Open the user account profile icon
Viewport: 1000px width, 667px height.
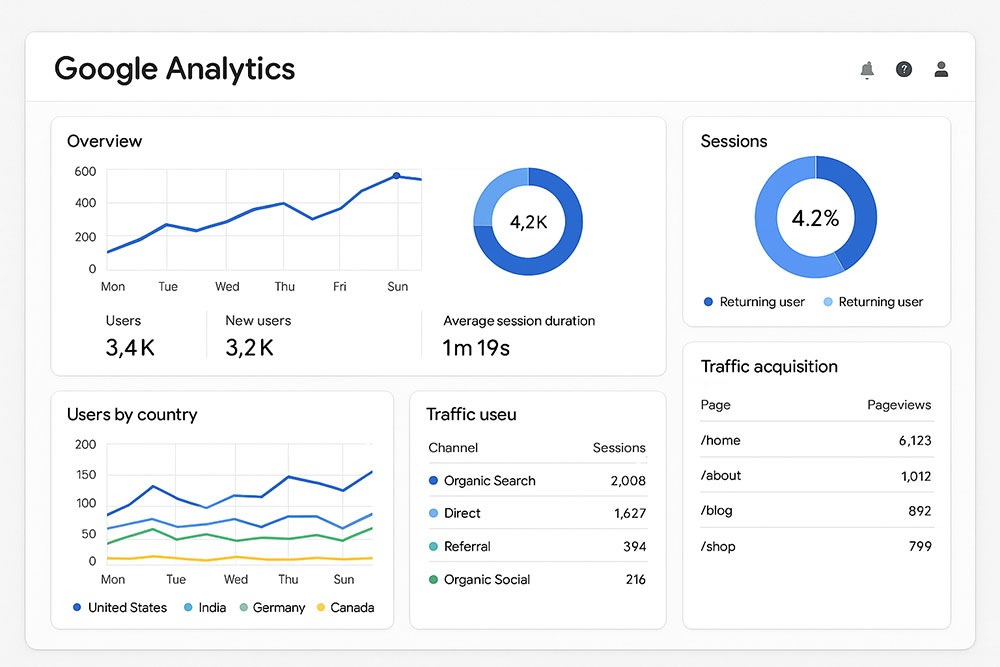coord(941,70)
